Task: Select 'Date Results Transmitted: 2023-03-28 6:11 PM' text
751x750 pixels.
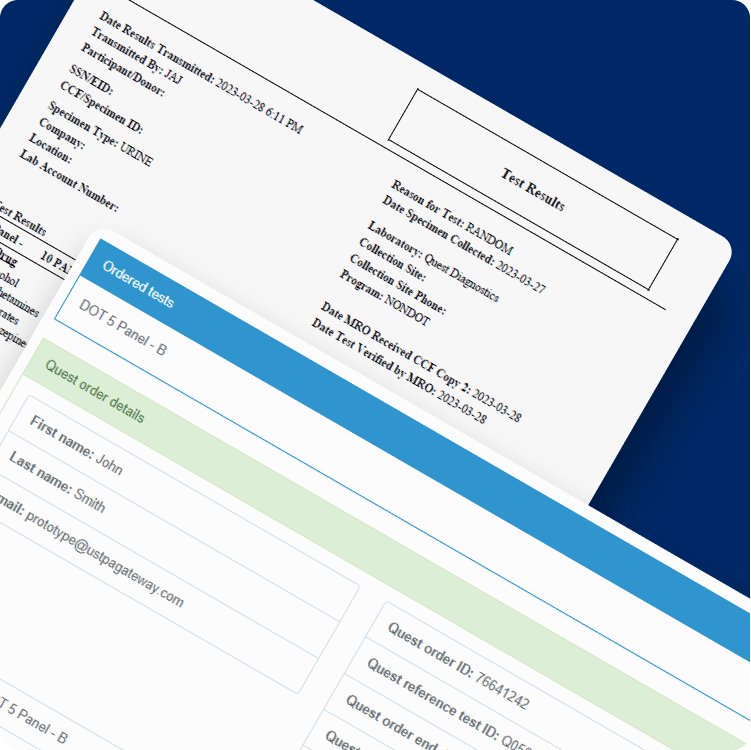Action: (201, 72)
